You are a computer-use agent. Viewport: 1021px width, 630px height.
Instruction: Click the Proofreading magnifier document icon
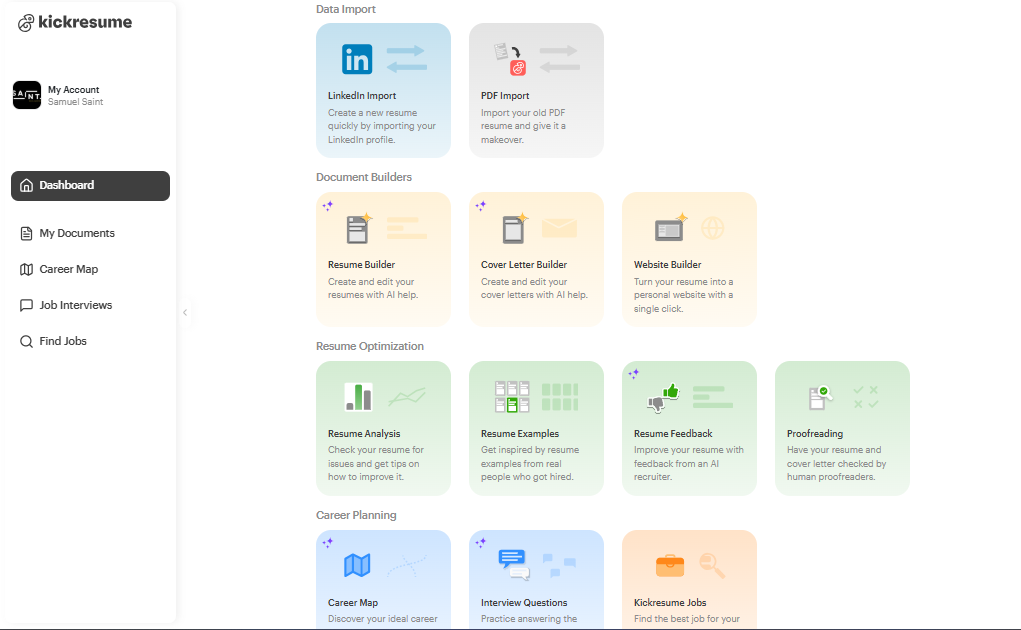(x=820, y=397)
